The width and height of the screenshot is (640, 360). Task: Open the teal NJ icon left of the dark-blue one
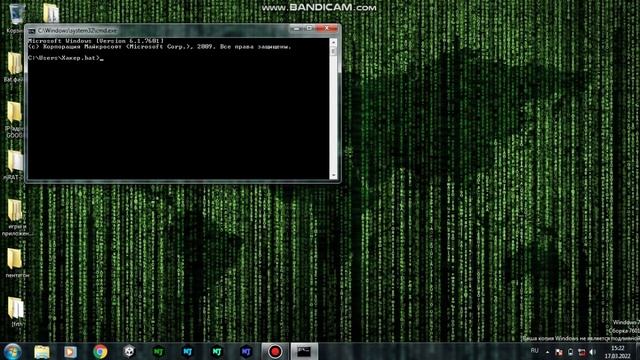pos(217,351)
